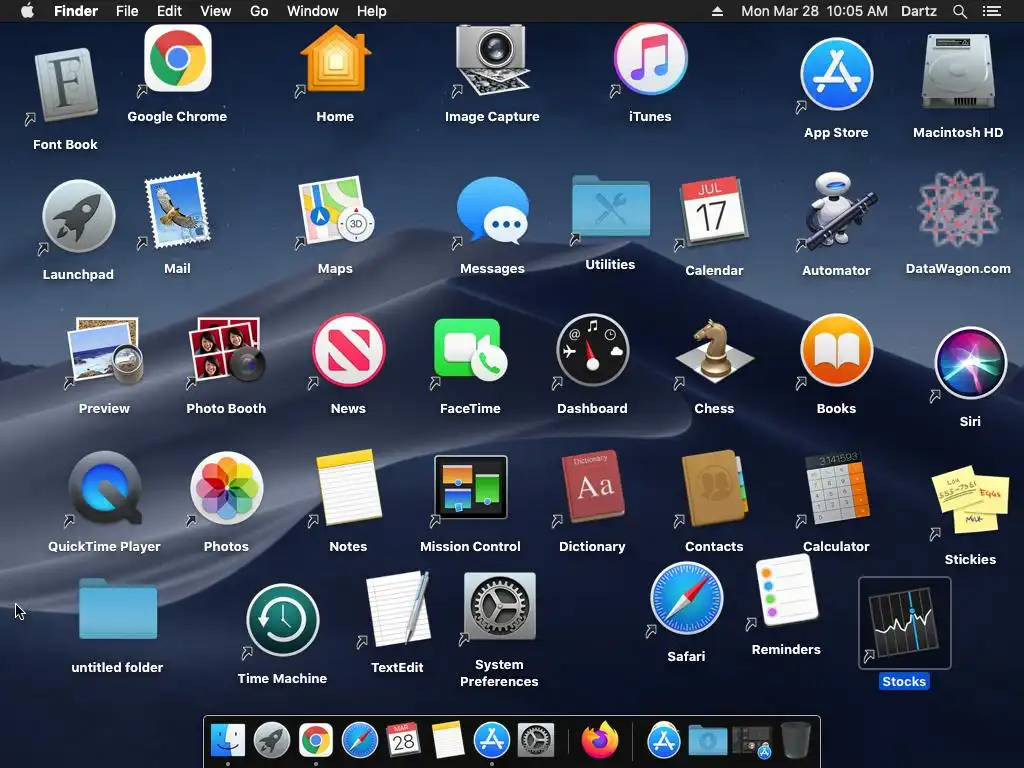
Task: Open the View menu
Action: pos(216,11)
